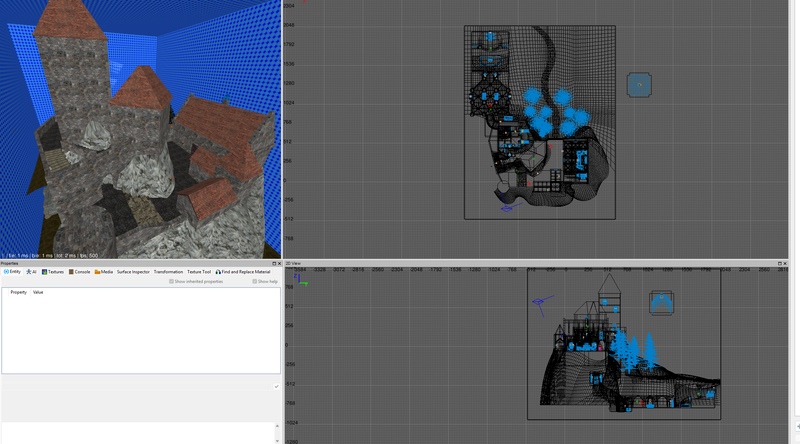Enable the Show help checkbox
The image size is (800, 444).
255,282
